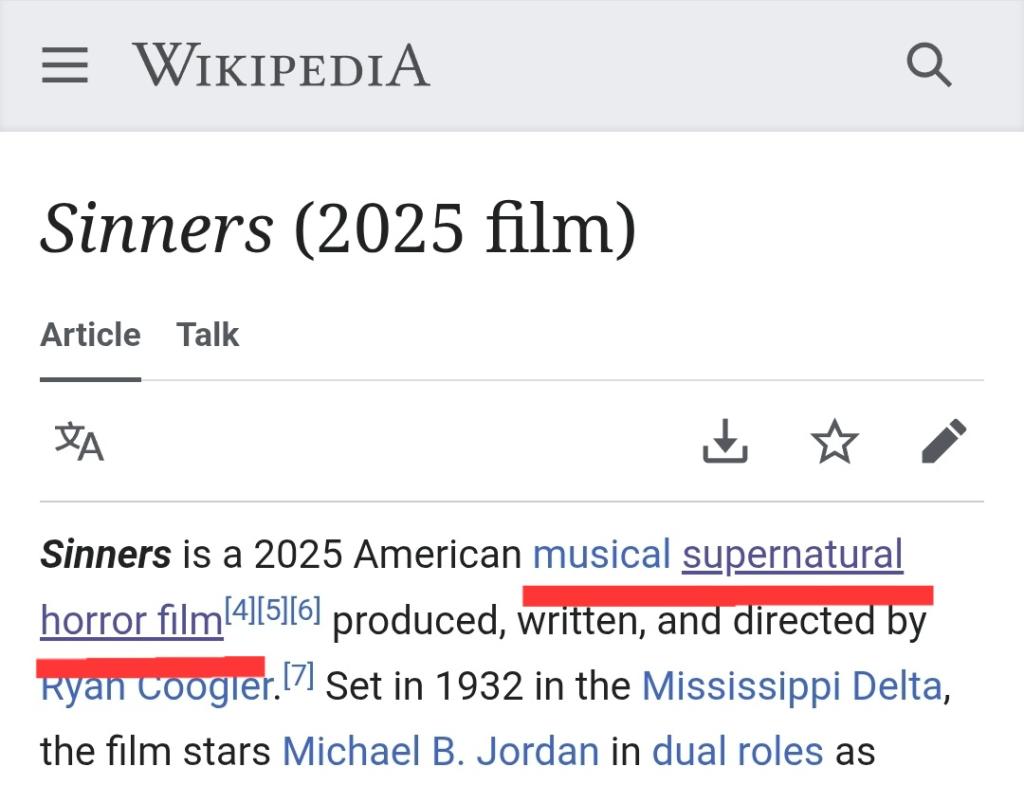Open the hamburger main menu
The image size is (1024, 785).
coord(65,65)
